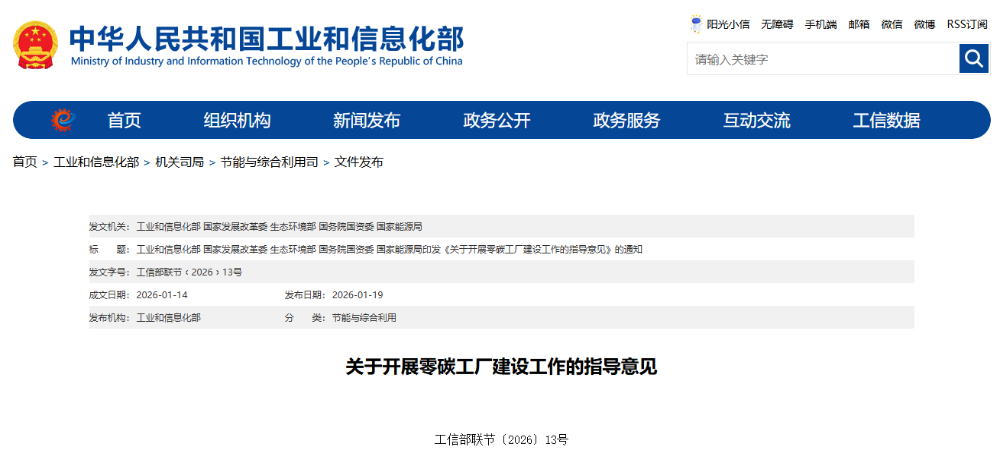Open the 阳光小信 robot assistant icon
The width and height of the screenshot is (1000, 469).
click(x=696, y=24)
